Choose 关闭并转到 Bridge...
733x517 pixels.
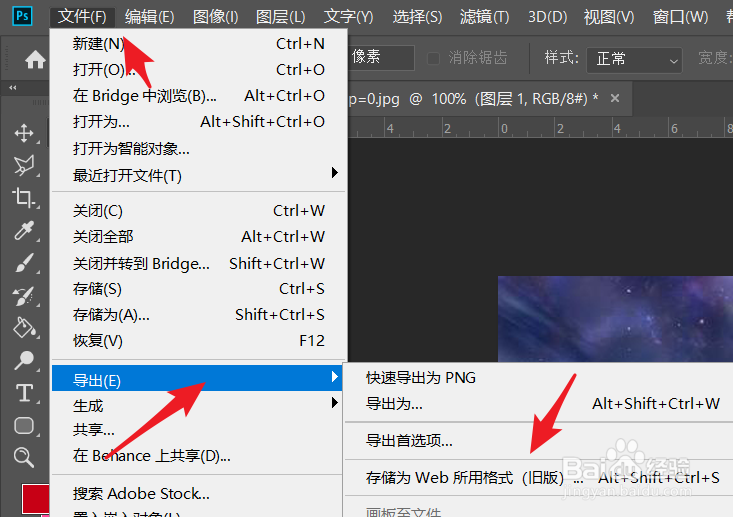pyautogui.click(x=199, y=263)
